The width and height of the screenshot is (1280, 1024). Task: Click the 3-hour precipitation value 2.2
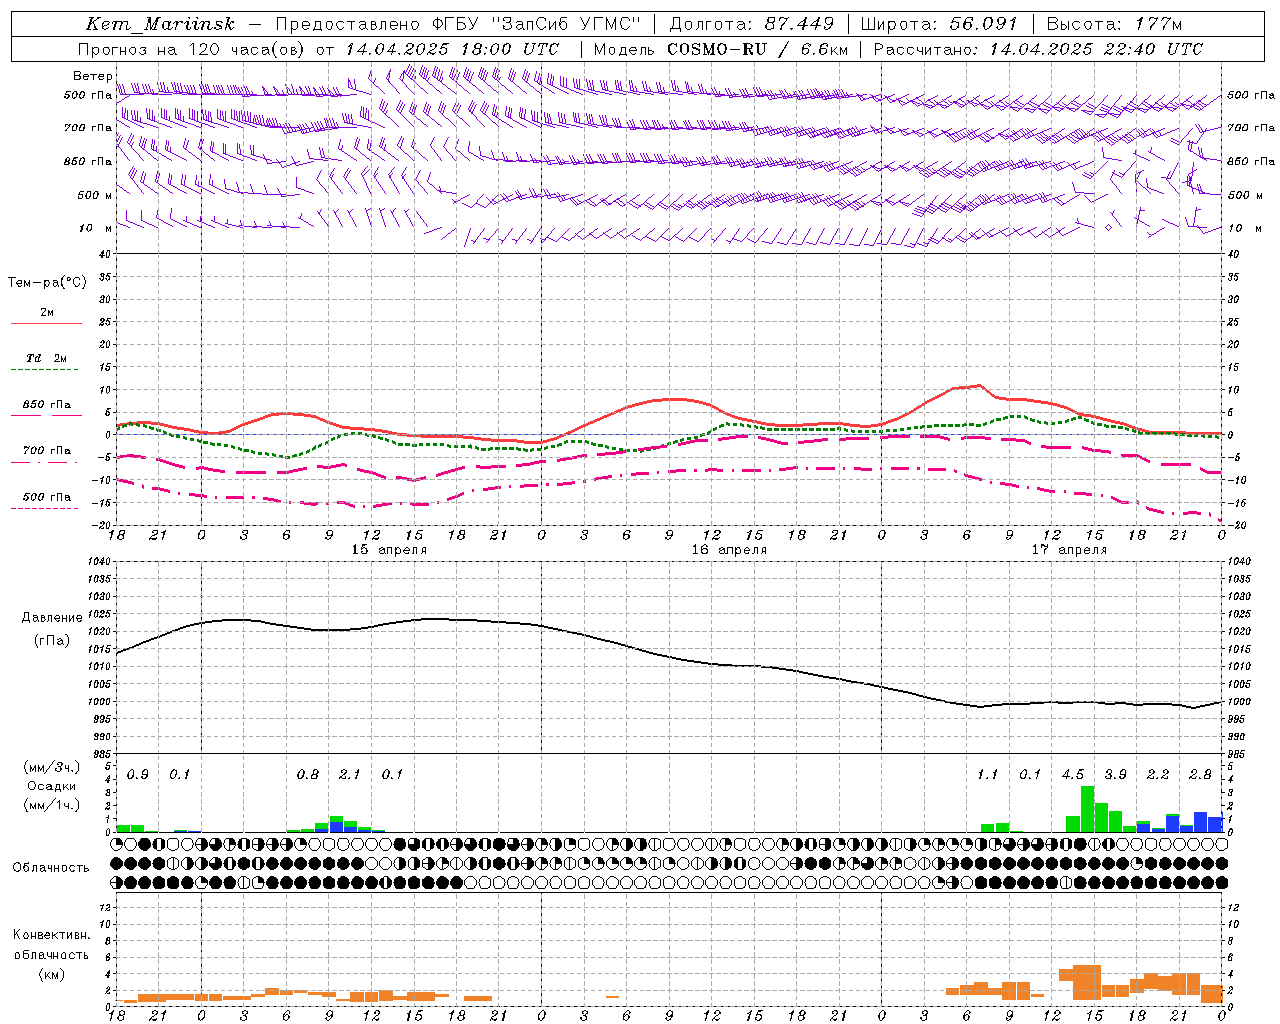[1158, 775]
